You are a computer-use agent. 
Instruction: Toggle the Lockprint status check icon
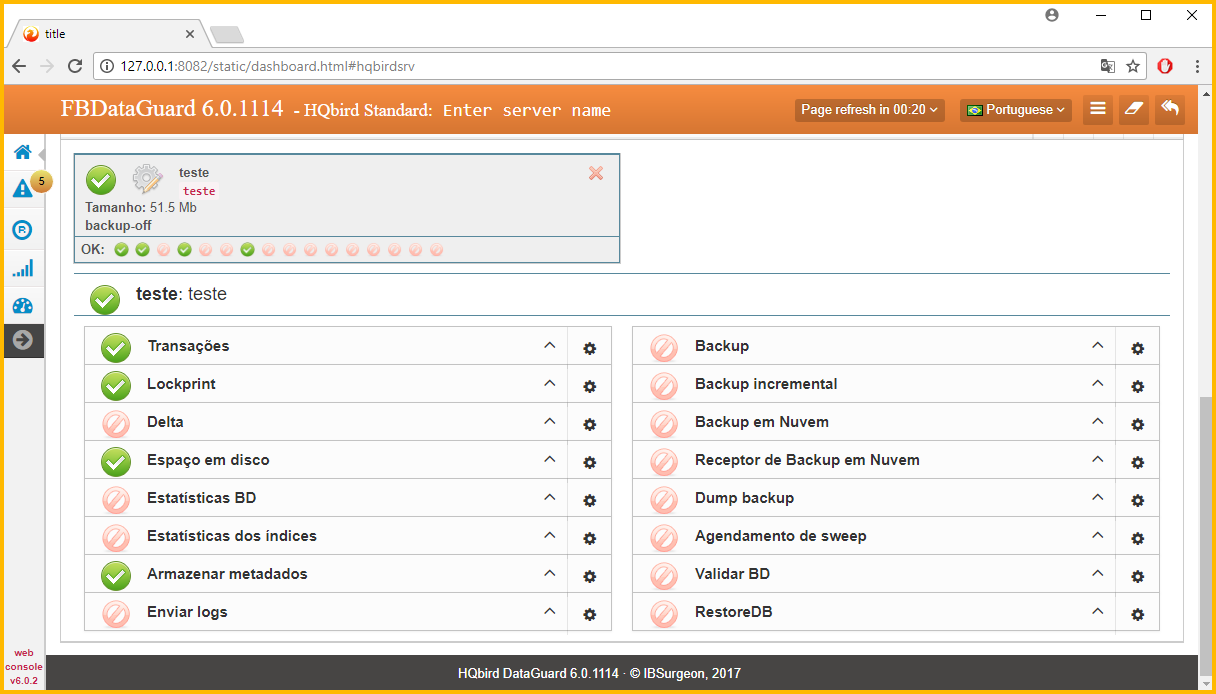116,386
